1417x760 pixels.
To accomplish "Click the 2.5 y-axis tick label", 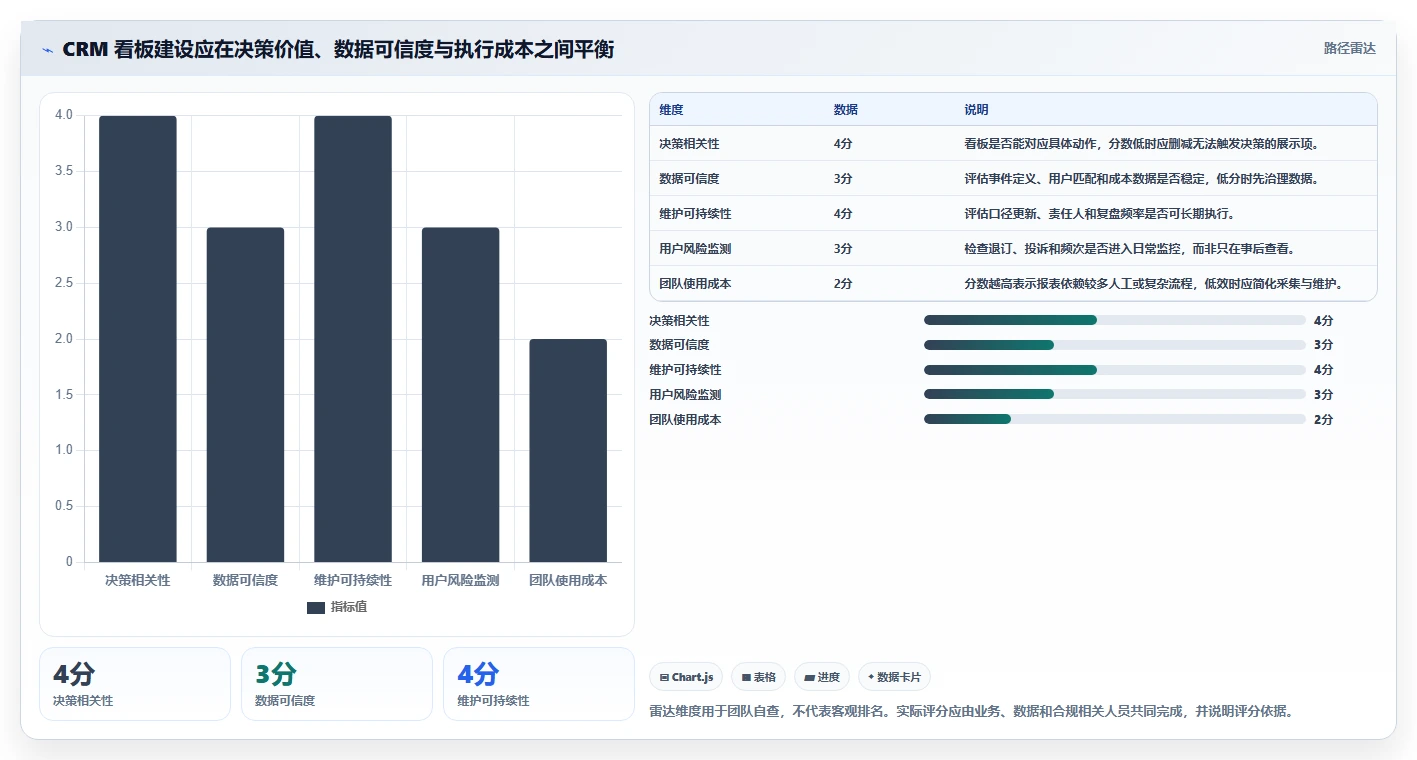I will pyautogui.click(x=64, y=283).
